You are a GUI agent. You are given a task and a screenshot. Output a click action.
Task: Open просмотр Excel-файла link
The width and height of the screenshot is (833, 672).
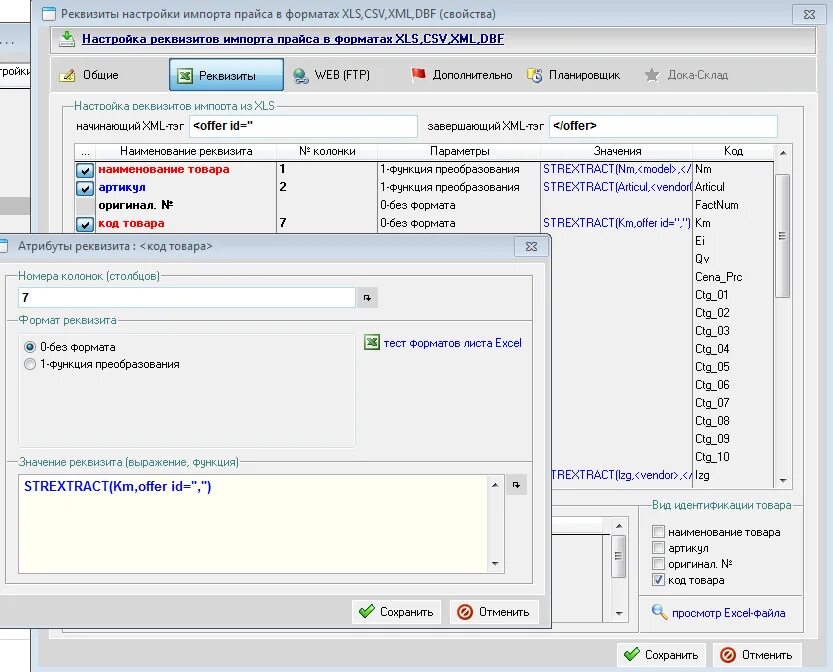coord(728,613)
